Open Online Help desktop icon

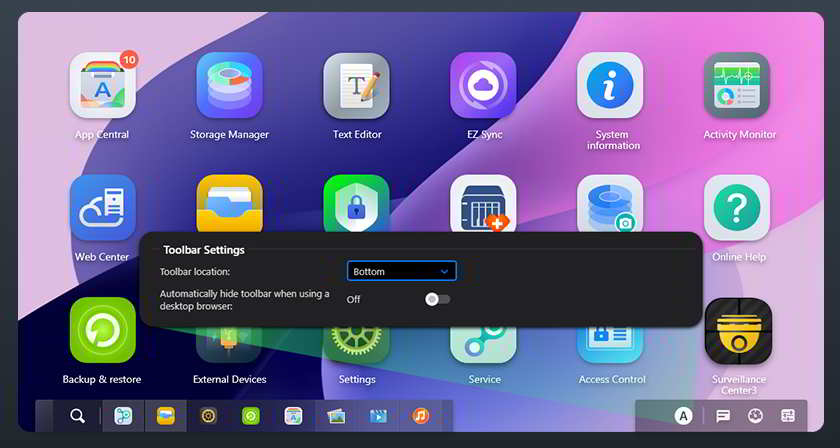pos(737,208)
